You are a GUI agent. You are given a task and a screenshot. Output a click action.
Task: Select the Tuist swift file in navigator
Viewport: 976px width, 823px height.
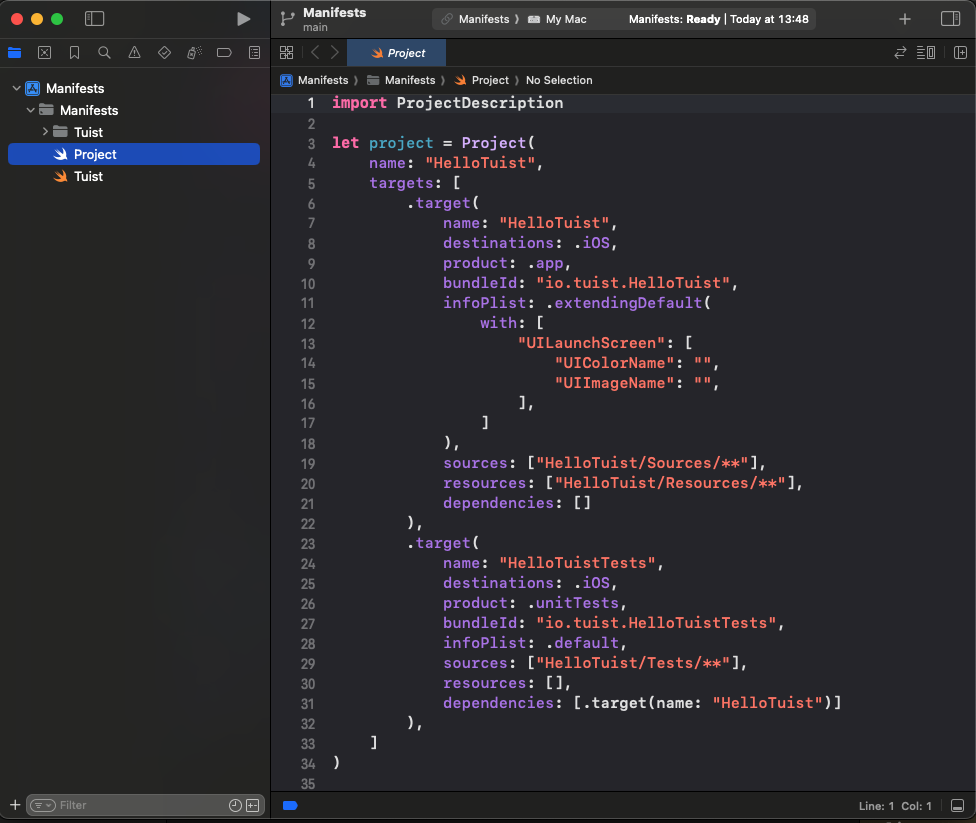click(x=88, y=176)
